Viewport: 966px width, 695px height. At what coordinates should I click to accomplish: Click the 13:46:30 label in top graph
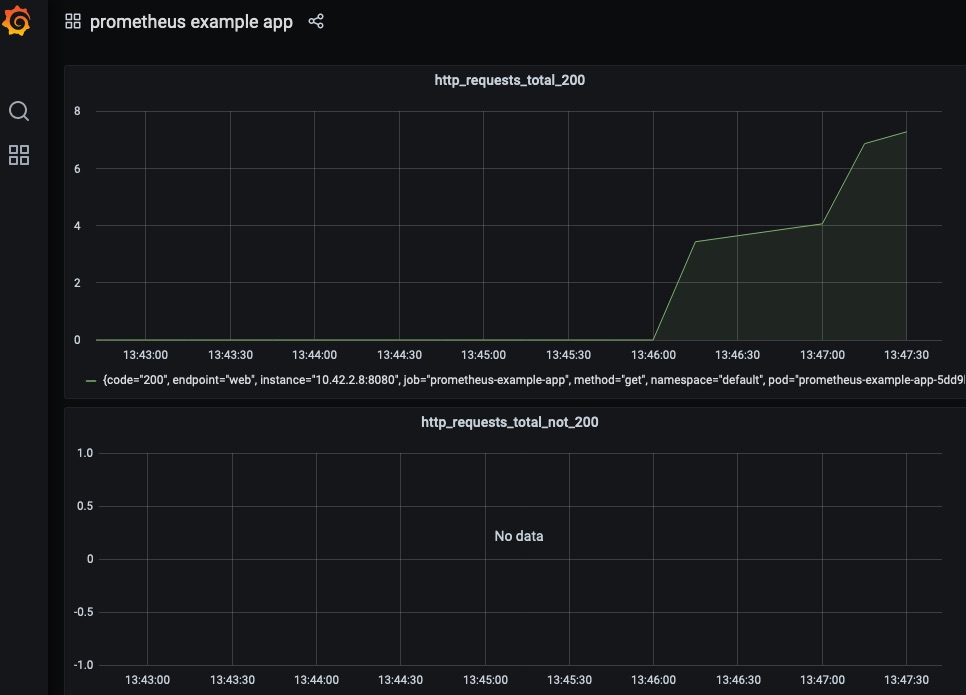(x=737, y=355)
